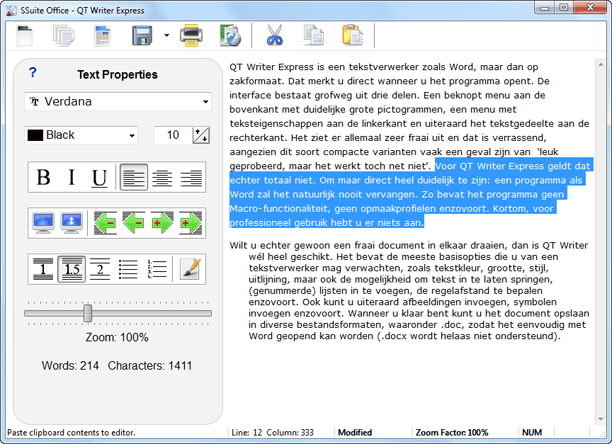Click the Characters: 1411 count

(x=150, y=366)
